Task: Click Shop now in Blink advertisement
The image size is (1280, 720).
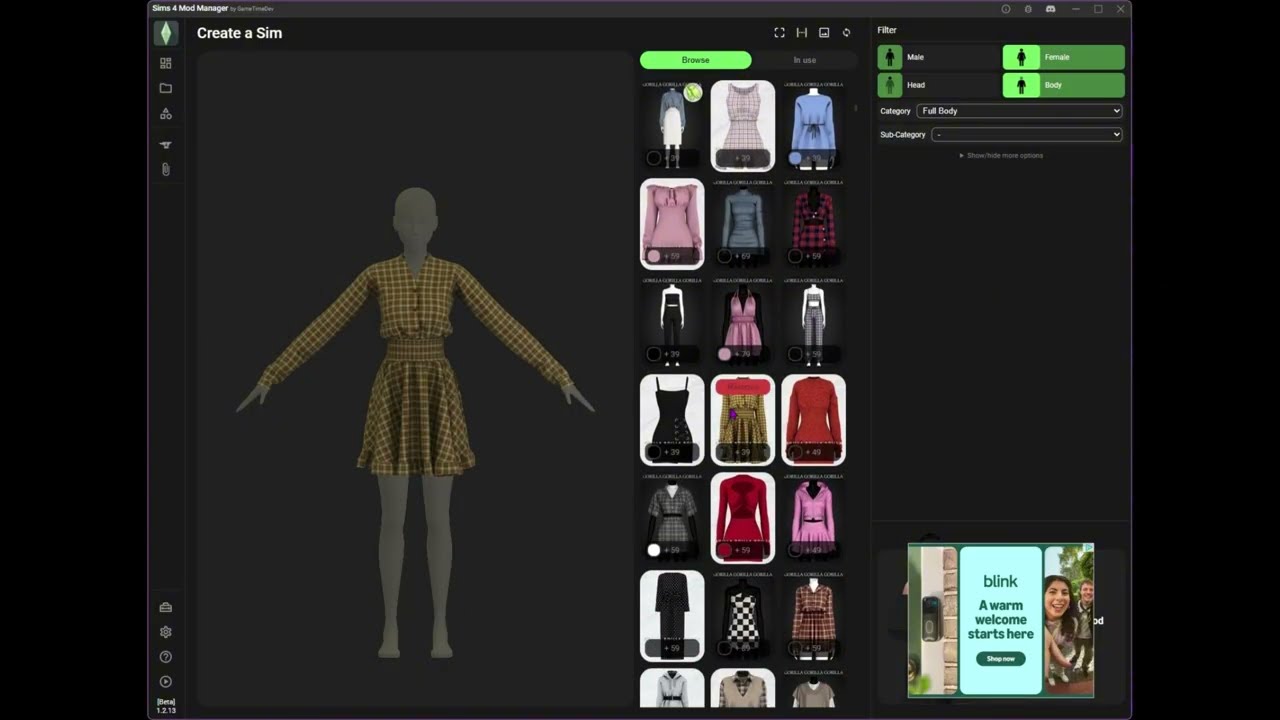Action: click(1001, 659)
